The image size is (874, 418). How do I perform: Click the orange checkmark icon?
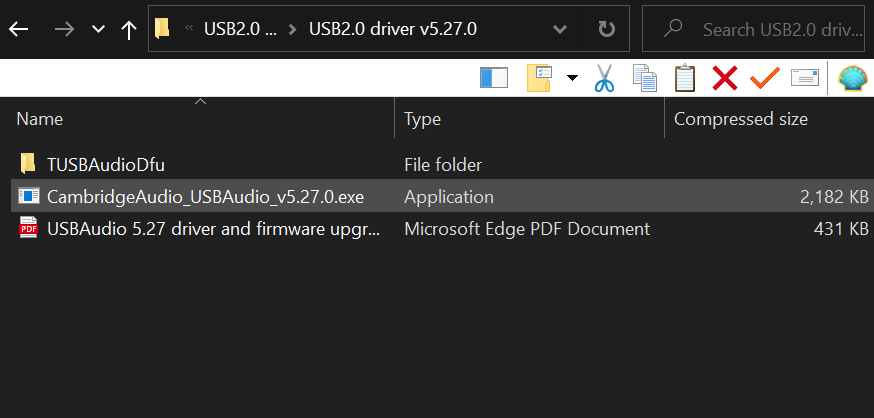pos(764,78)
